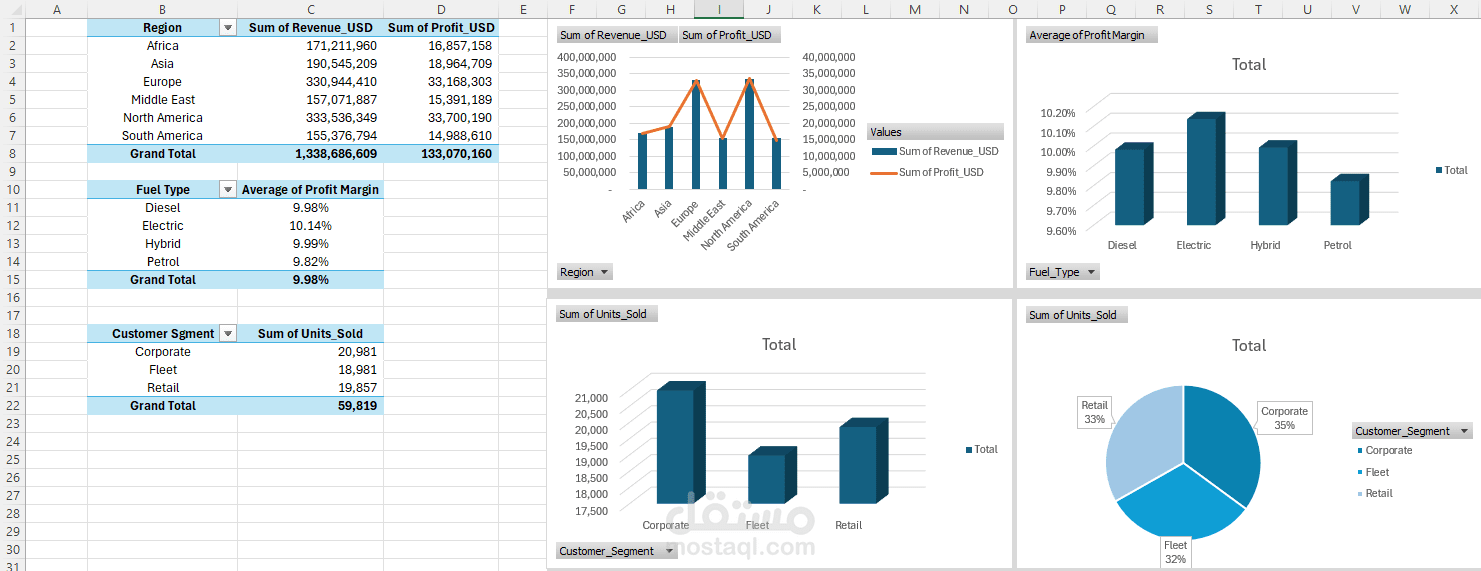The height and width of the screenshot is (571, 1481).
Task: Select the Corporate units sold 20,981
Action: [311, 352]
